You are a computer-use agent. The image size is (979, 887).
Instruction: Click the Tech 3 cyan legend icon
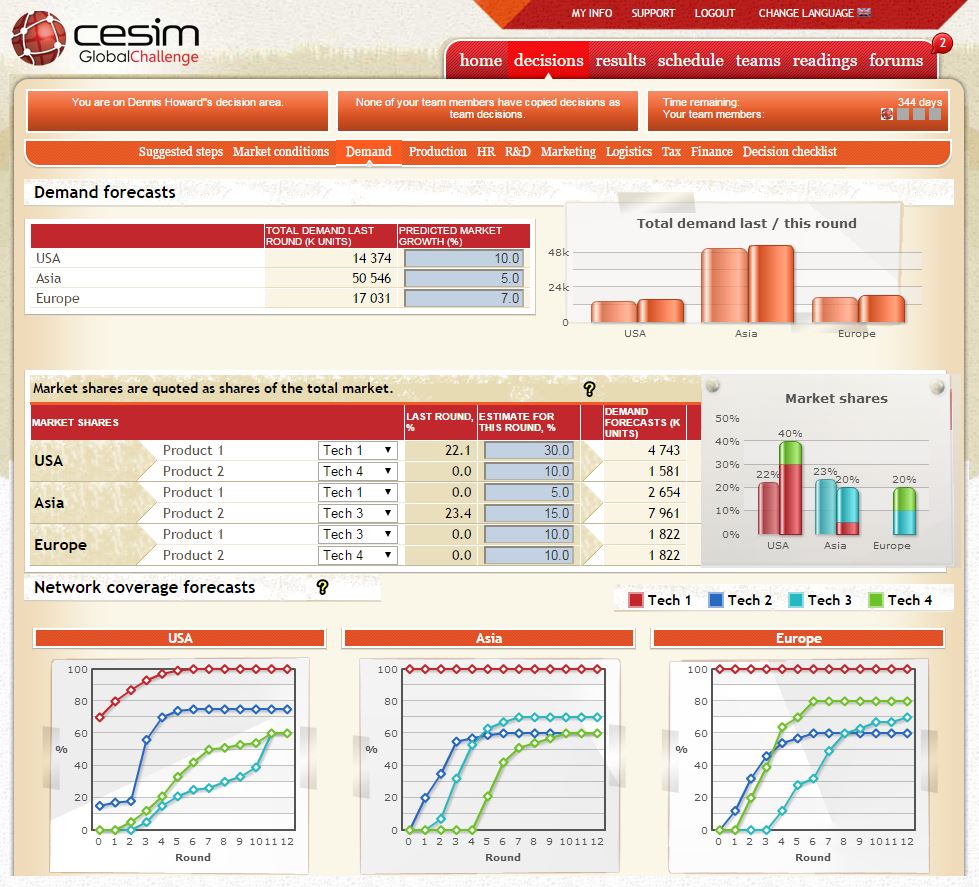(795, 600)
